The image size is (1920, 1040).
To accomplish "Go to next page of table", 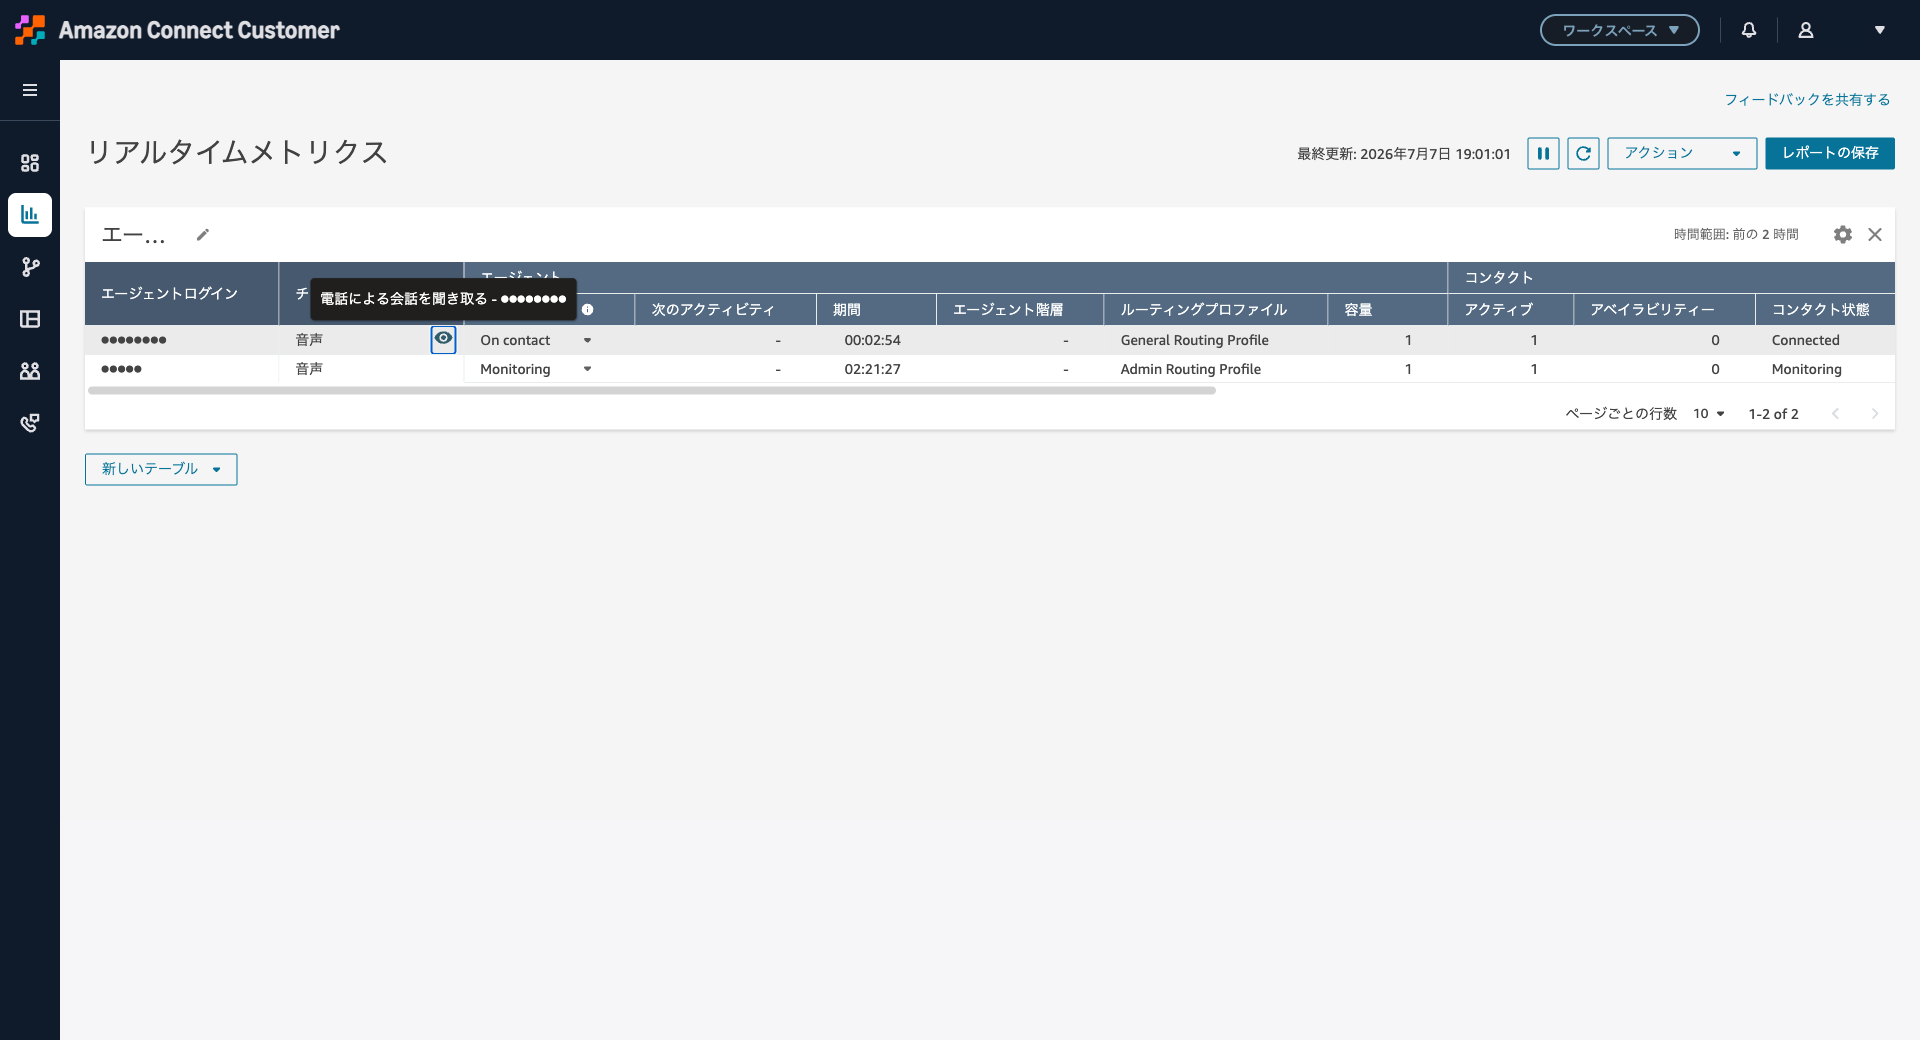I will (1875, 414).
